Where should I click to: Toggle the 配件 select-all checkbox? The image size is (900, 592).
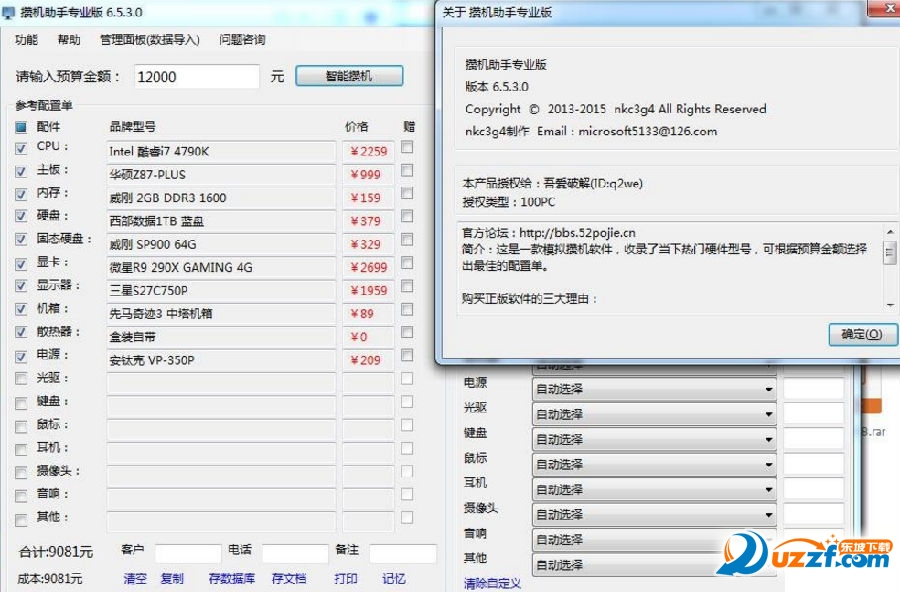(x=21, y=127)
